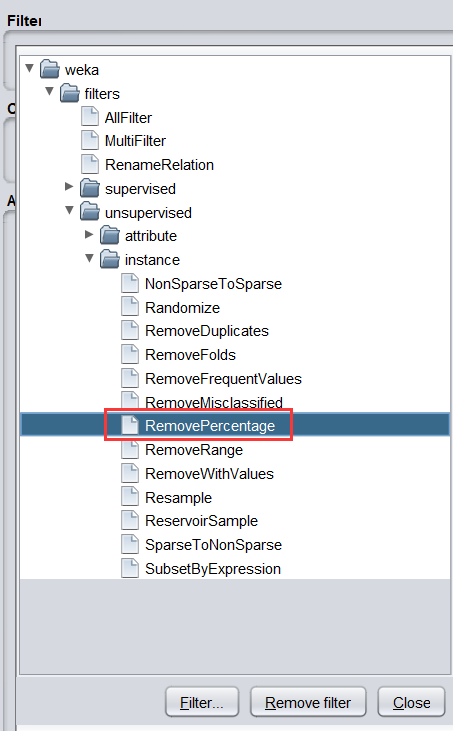Select the unsupervised folder label

[148, 213]
